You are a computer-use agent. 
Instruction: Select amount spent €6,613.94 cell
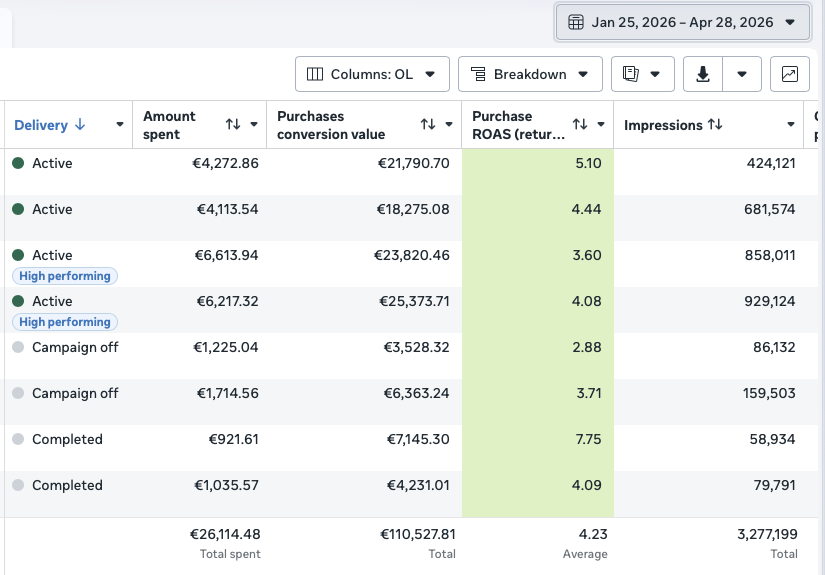point(226,256)
